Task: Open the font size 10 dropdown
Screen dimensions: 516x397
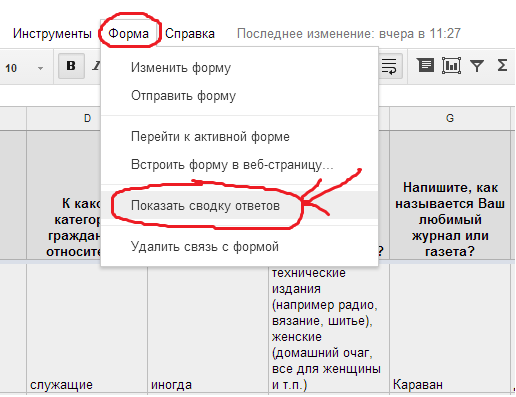Action: coord(23,68)
